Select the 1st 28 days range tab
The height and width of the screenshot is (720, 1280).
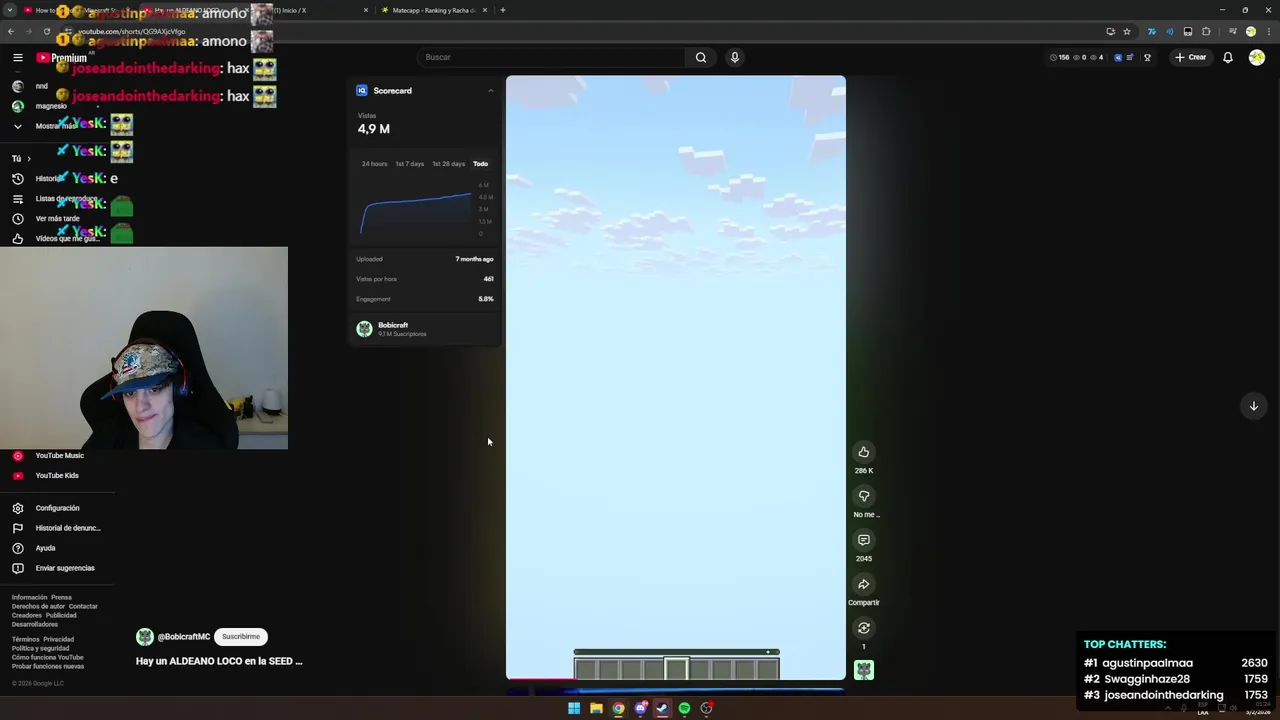click(448, 164)
